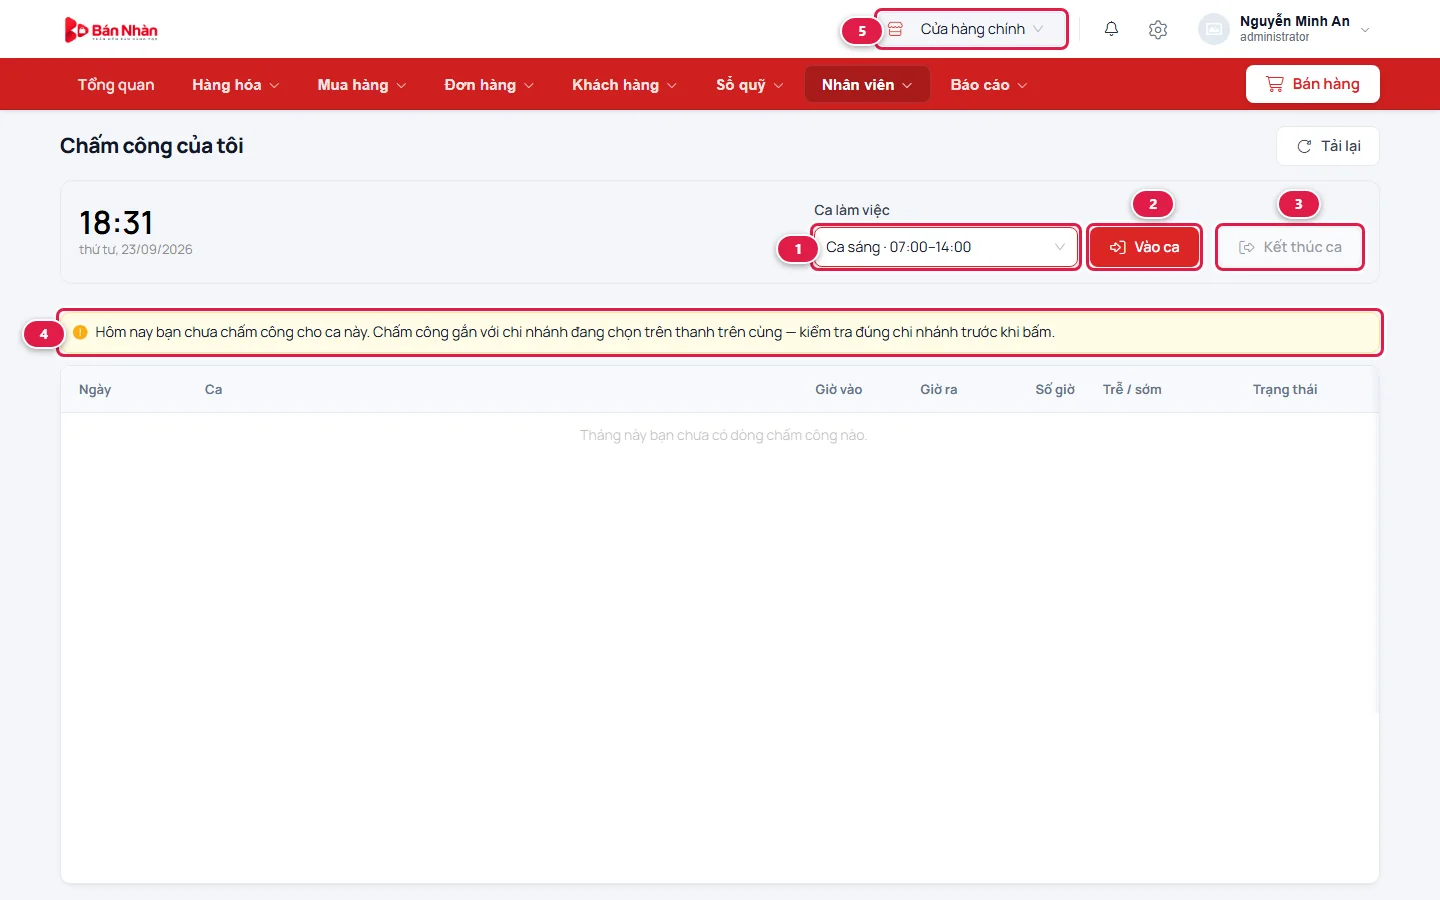The image size is (1440, 900).
Task: Click the user avatar icon
Action: pos(1213,29)
